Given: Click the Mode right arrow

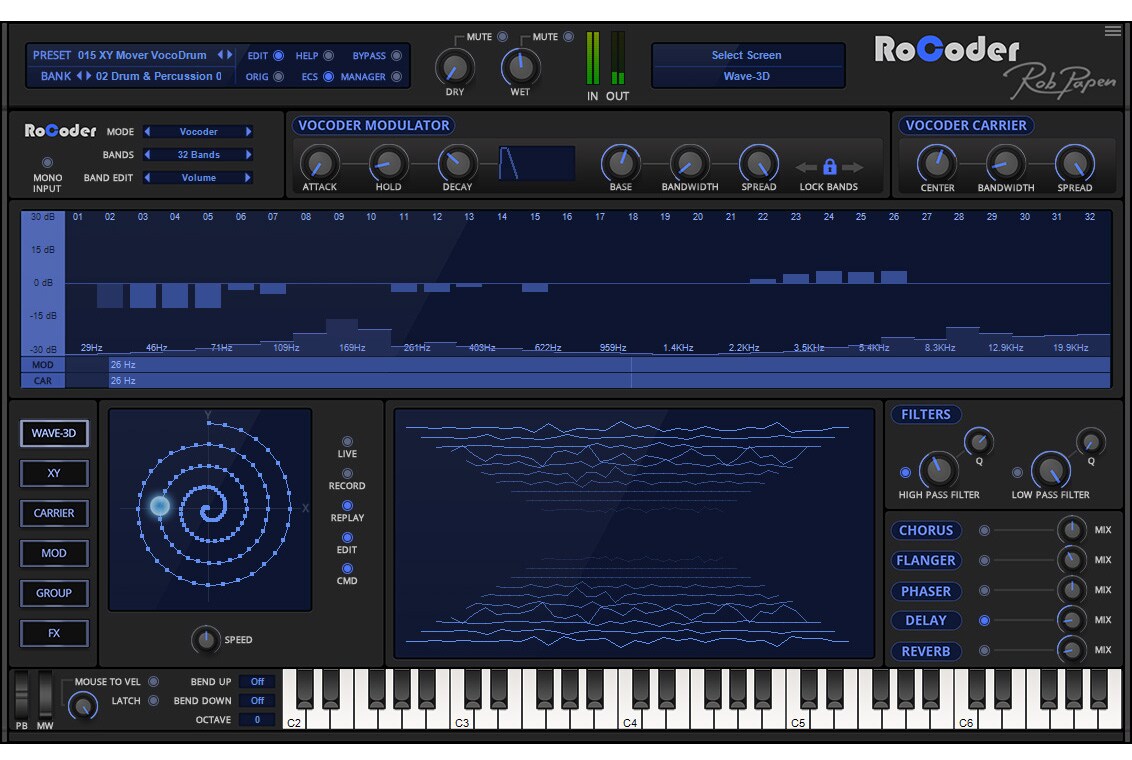Looking at the screenshot, I should [x=248, y=131].
